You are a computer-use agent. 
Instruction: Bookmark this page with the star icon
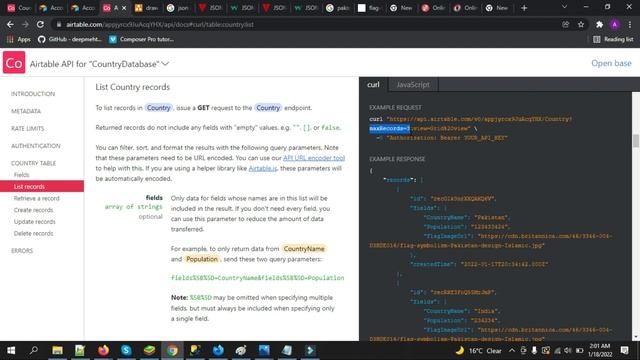point(581,24)
